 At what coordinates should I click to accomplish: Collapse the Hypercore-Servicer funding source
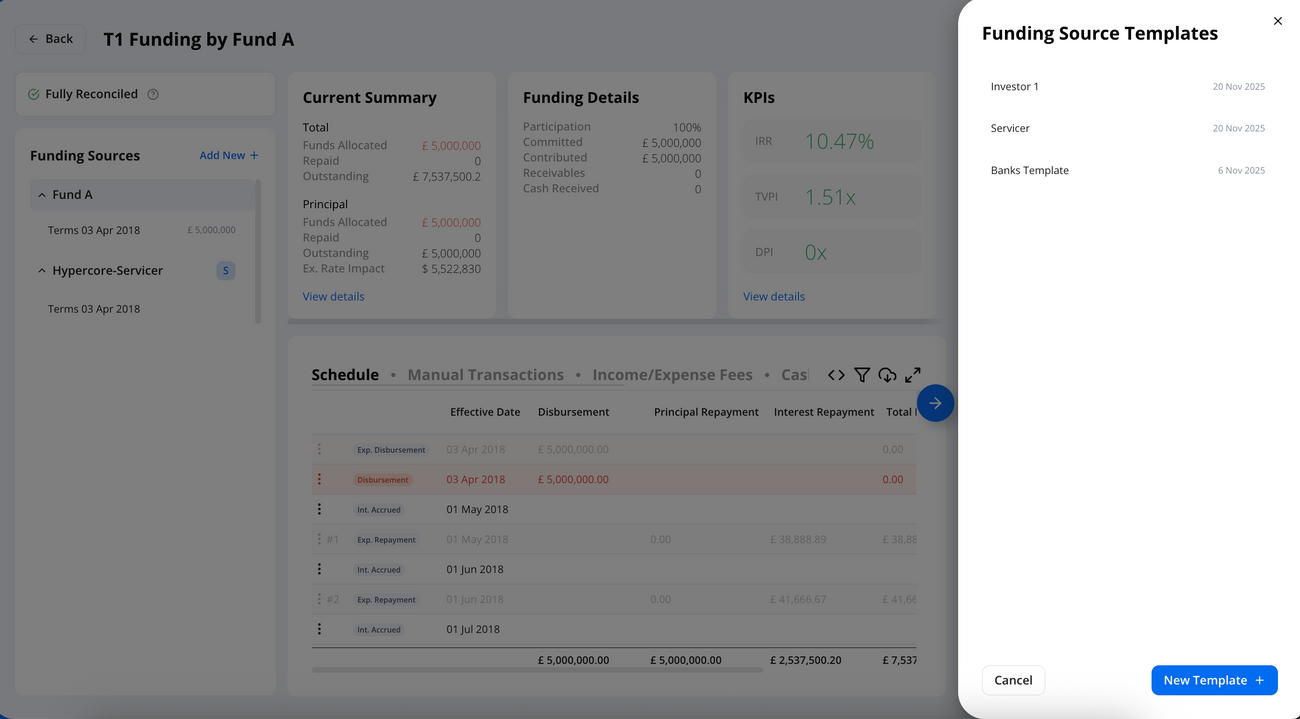tap(41, 270)
